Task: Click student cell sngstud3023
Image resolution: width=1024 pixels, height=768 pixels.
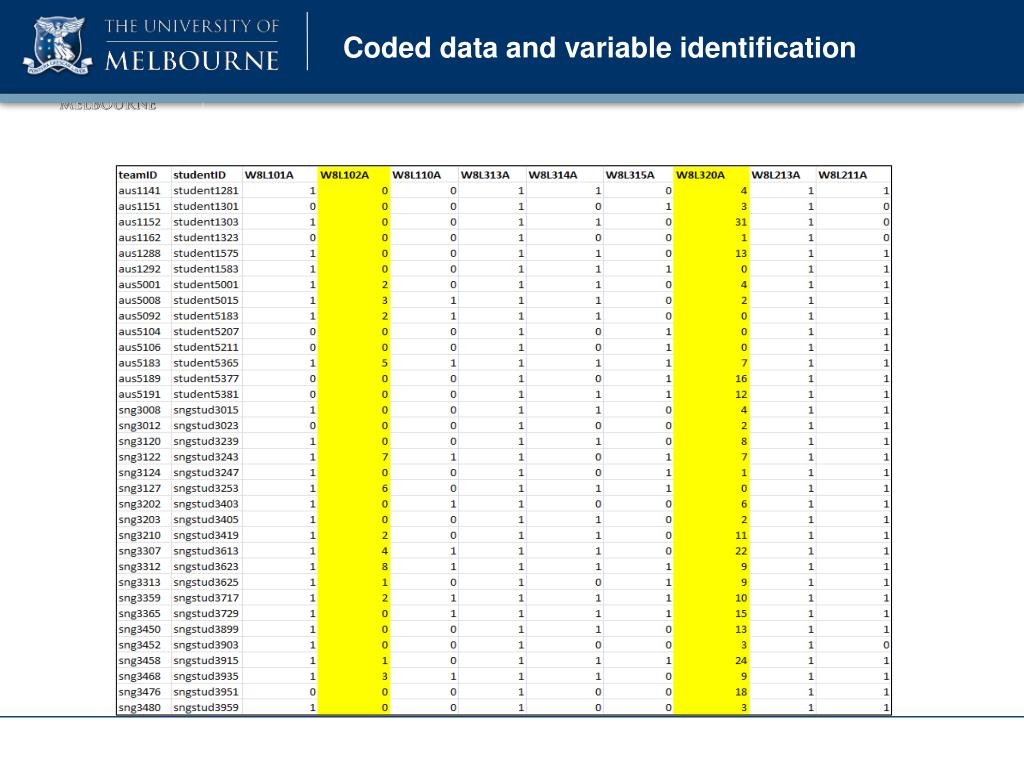Action: 206,426
